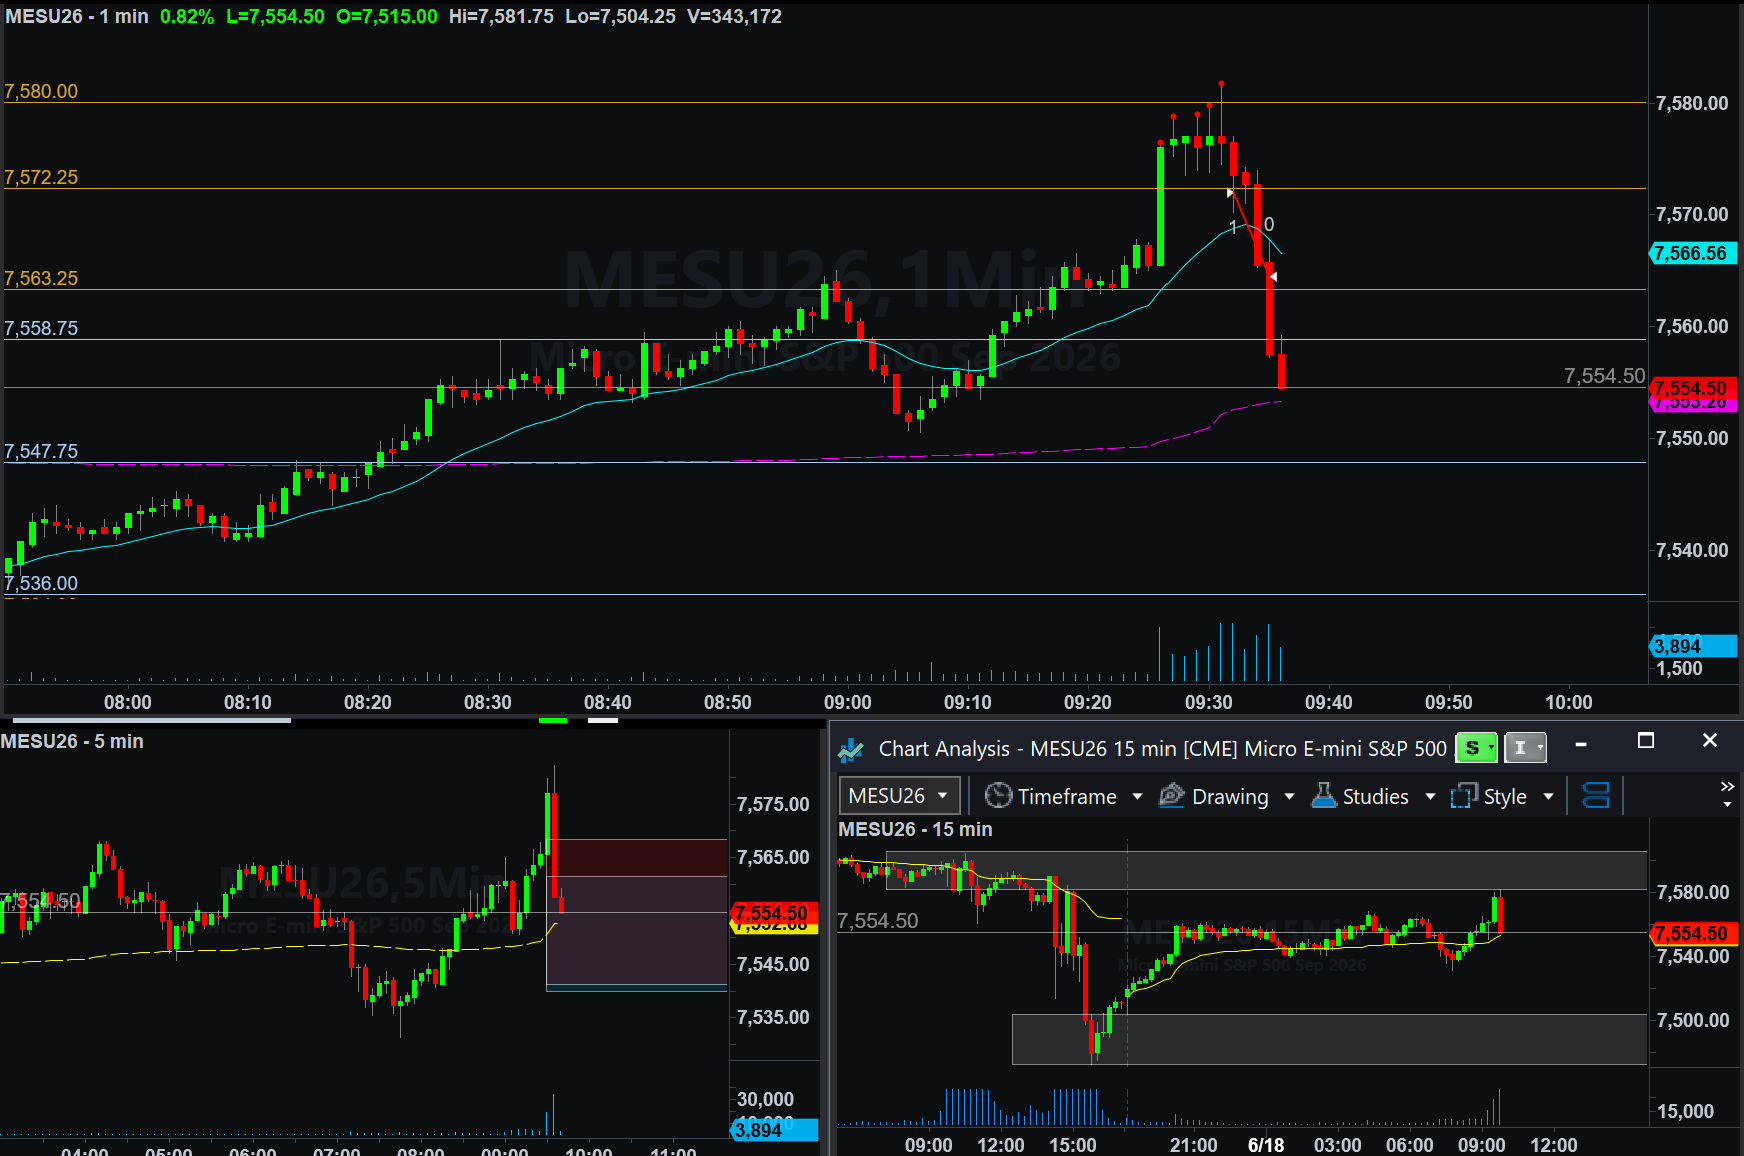Click the 7,558.75 horizontal line label
The width and height of the screenshot is (1744, 1156).
pos(41,328)
